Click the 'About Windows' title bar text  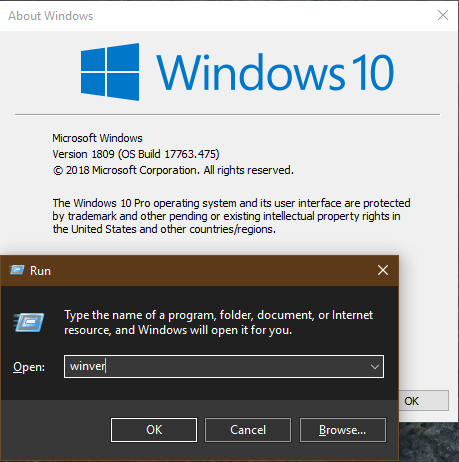click(51, 16)
